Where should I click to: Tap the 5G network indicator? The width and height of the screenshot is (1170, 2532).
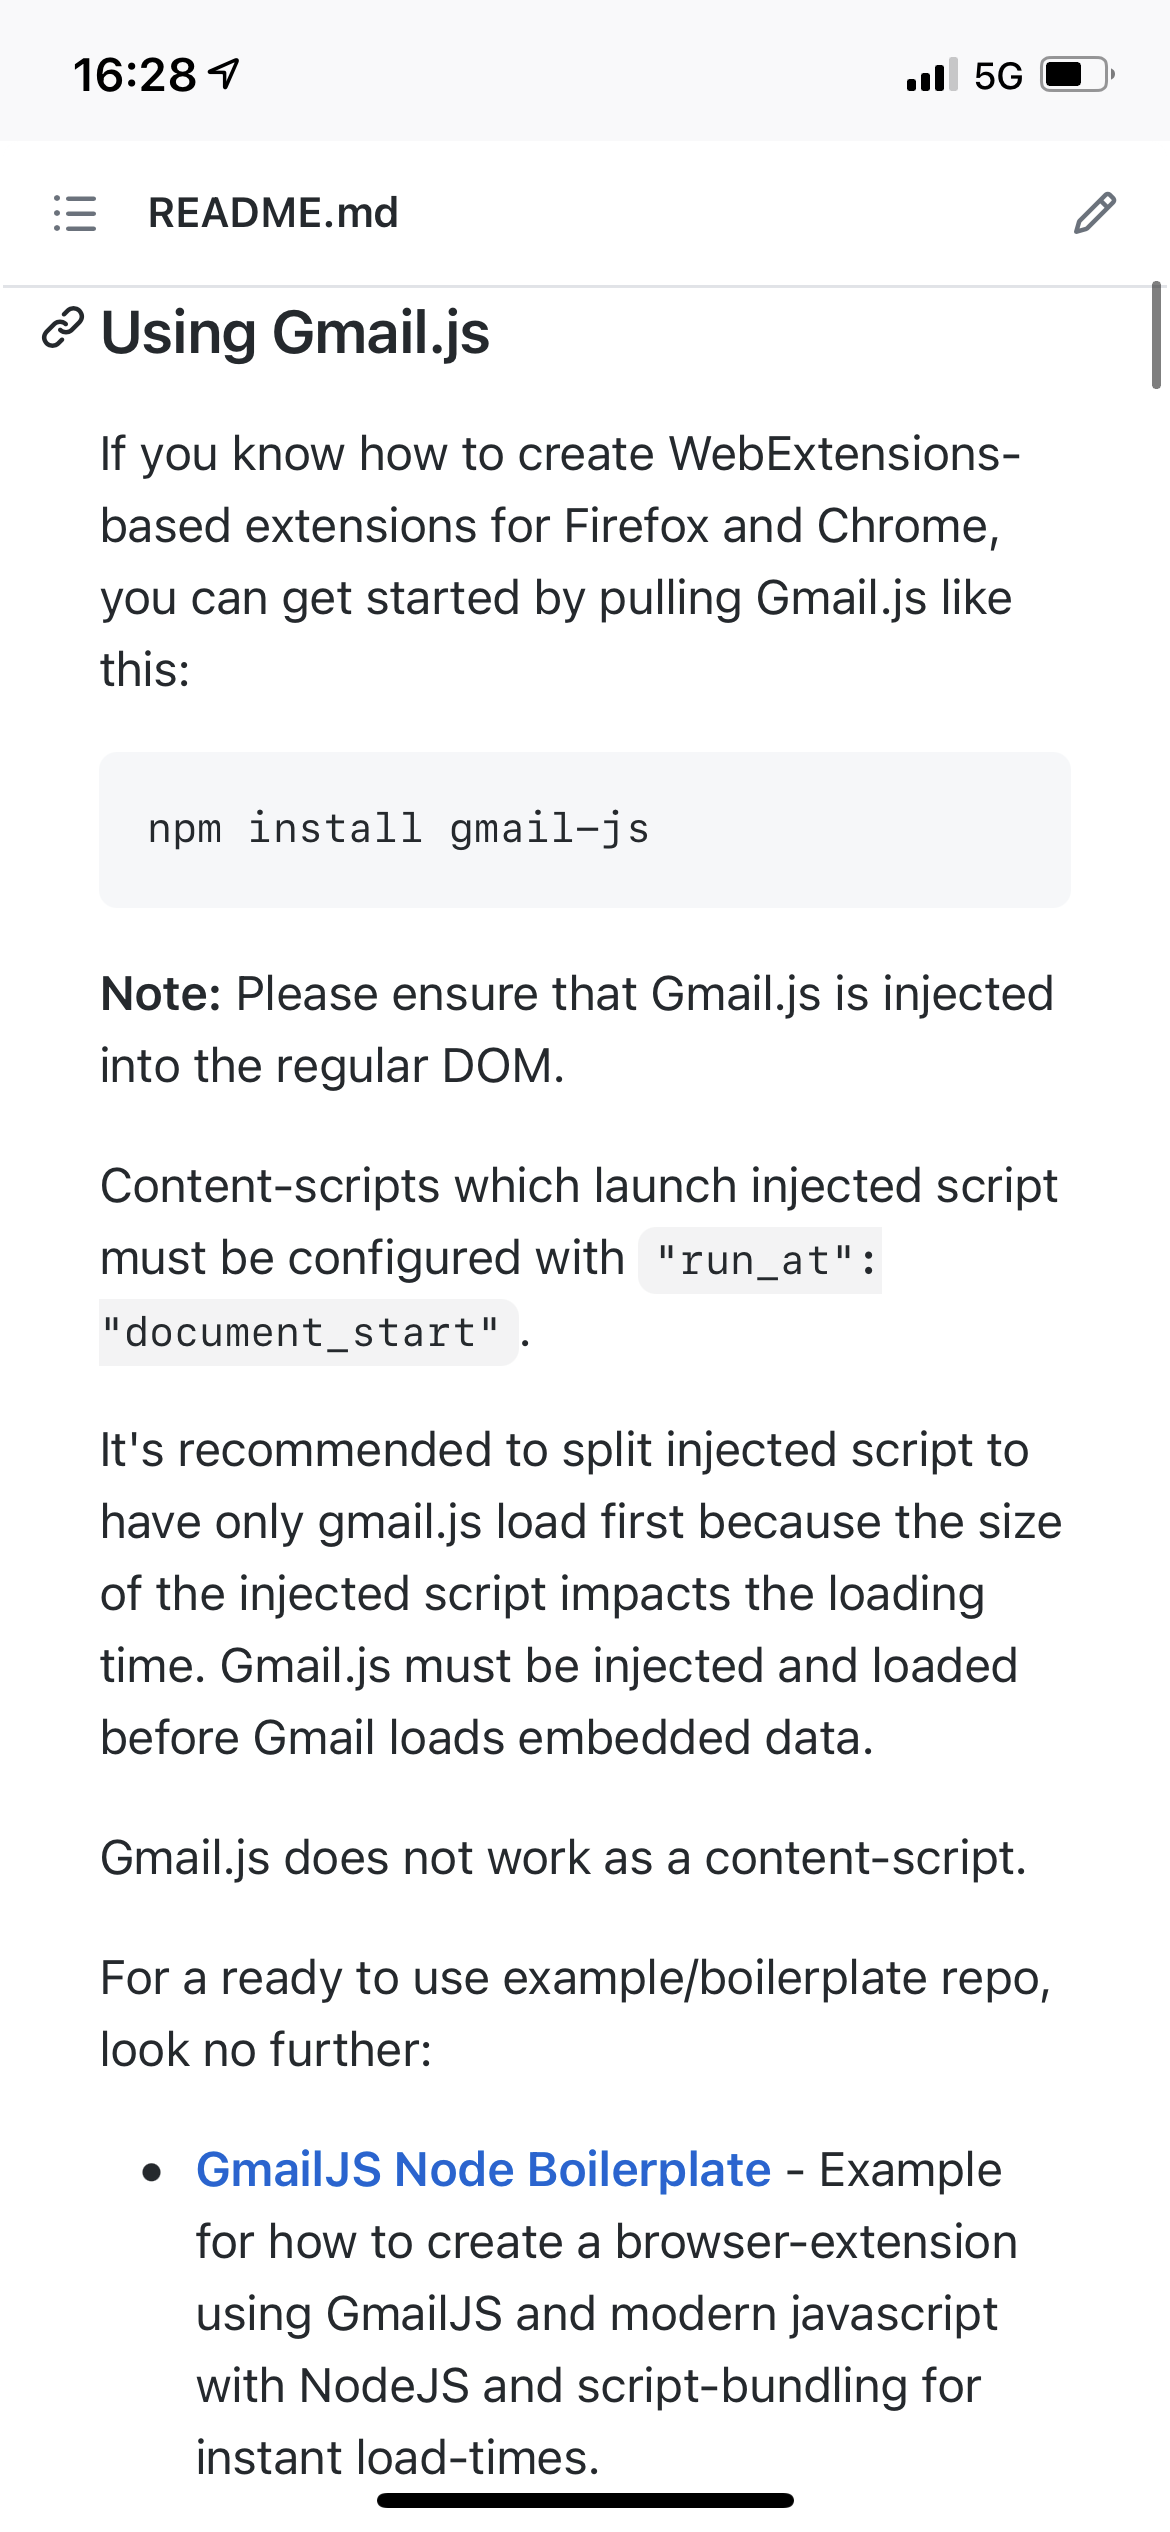pos(995,73)
